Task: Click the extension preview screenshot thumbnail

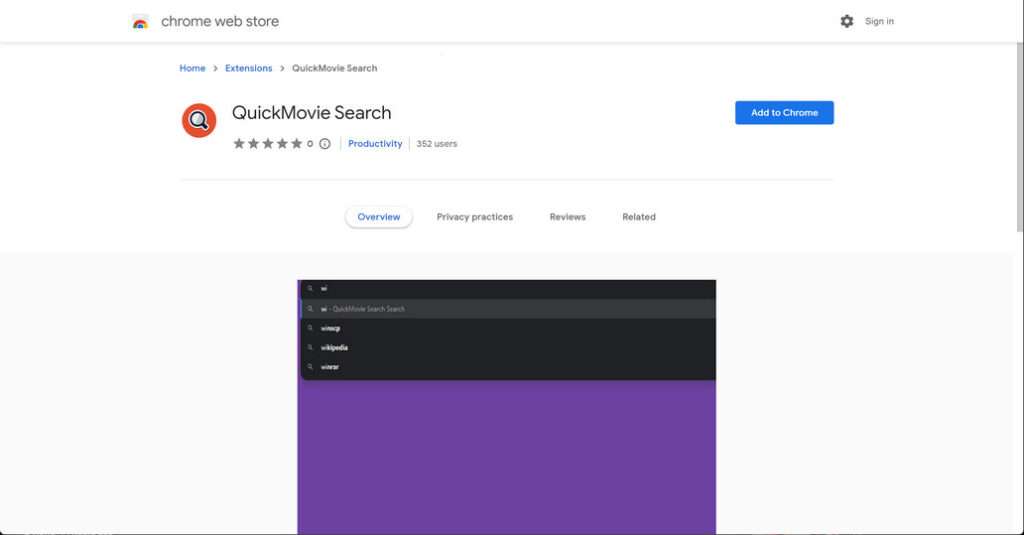Action: 506,407
